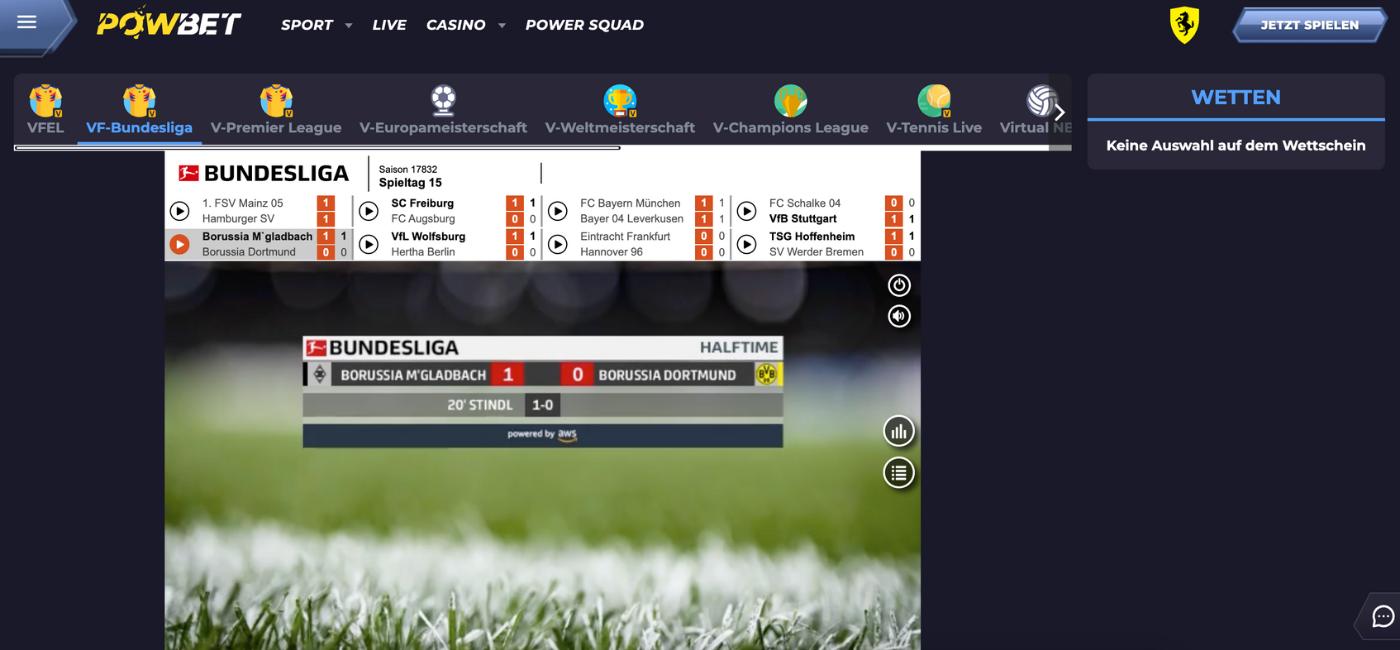This screenshot has height=650, width=1400.
Task: Mute the video sound
Action: [x=899, y=316]
